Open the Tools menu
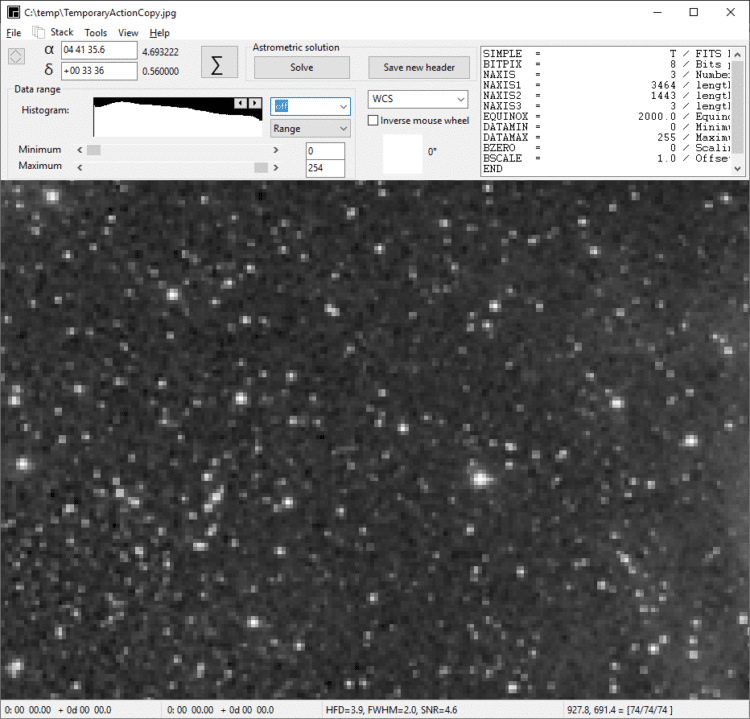Viewport: 750px width, 719px height. [96, 33]
